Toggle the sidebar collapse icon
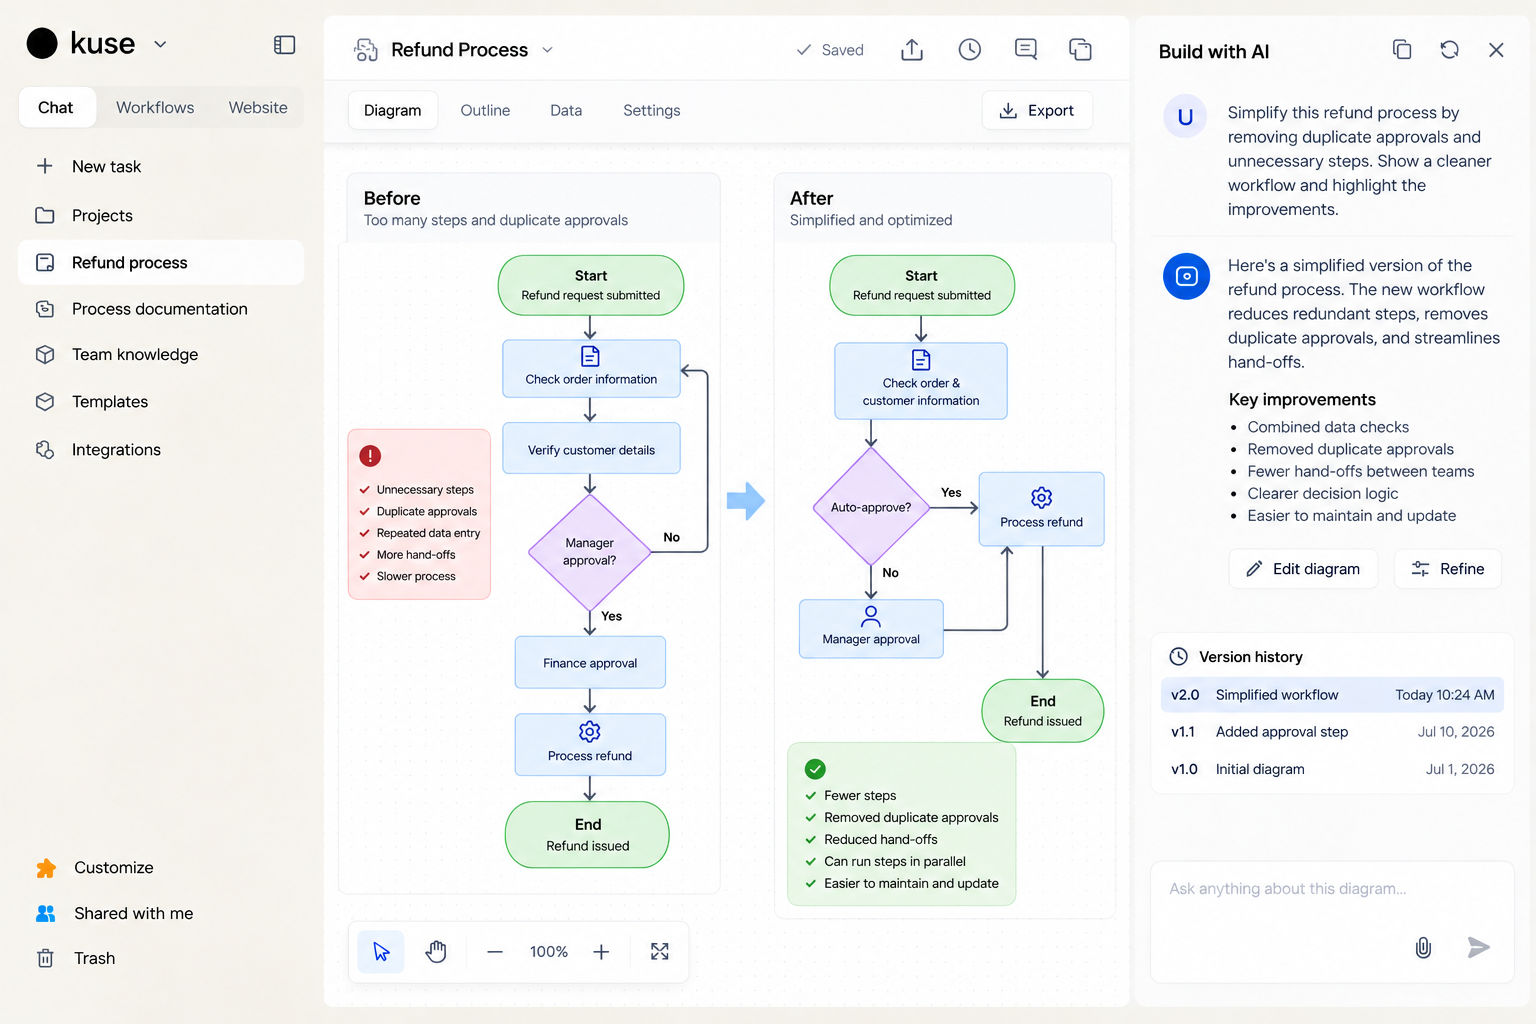The image size is (1536, 1024). pos(284,45)
